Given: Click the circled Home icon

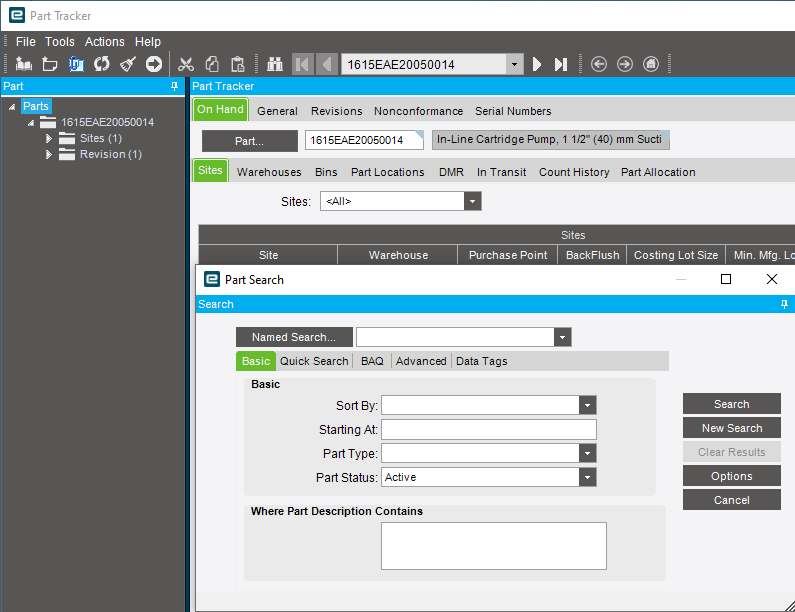Looking at the screenshot, I should tap(651, 64).
